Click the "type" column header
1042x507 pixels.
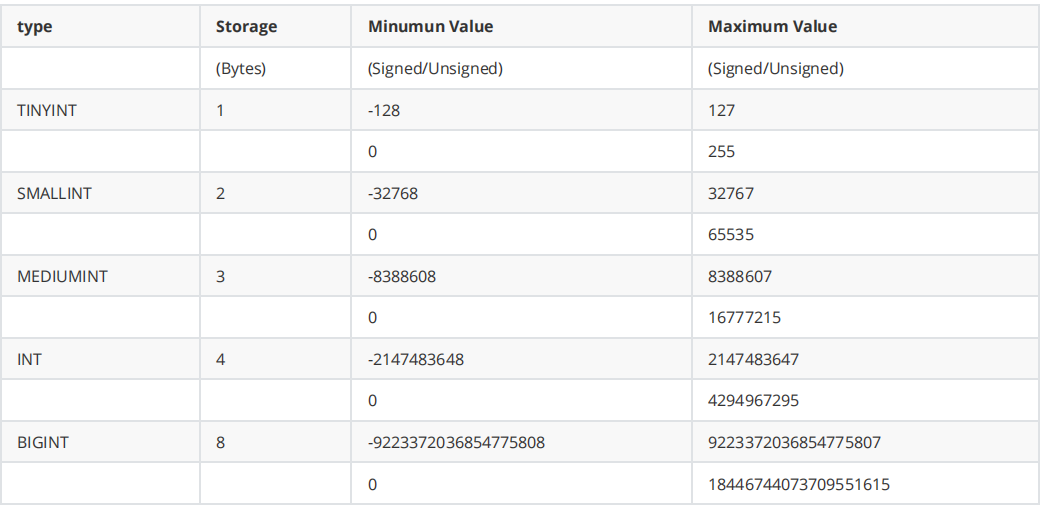(x=35, y=27)
